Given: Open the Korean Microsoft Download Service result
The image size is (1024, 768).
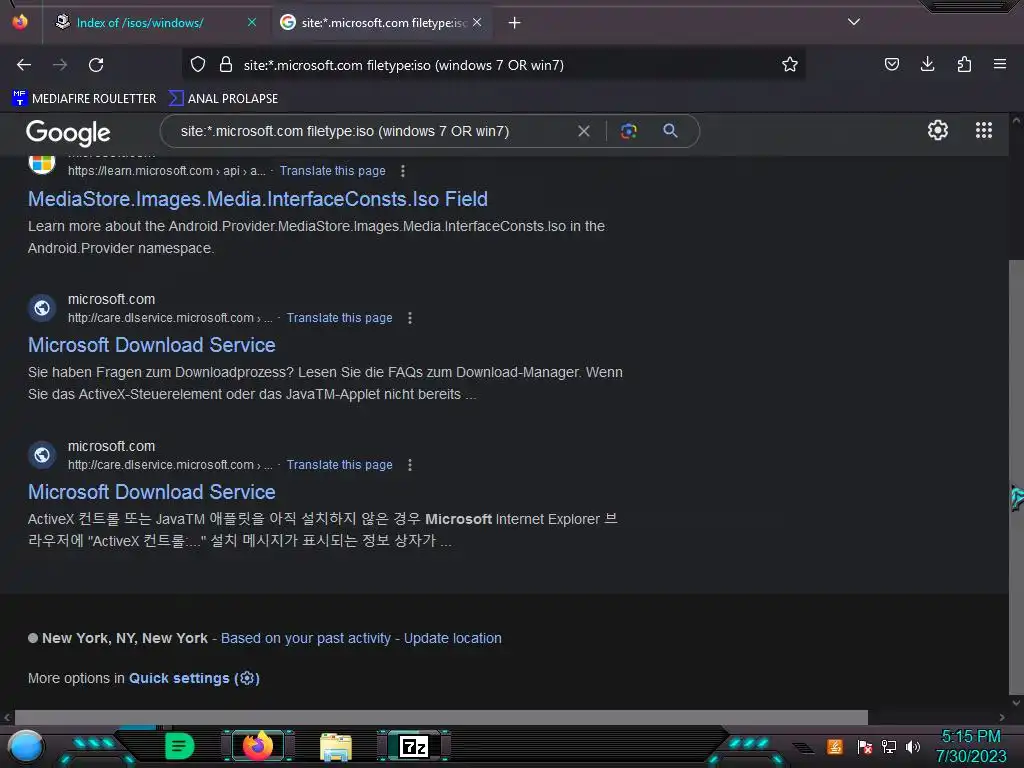Looking at the screenshot, I should [152, 492].
